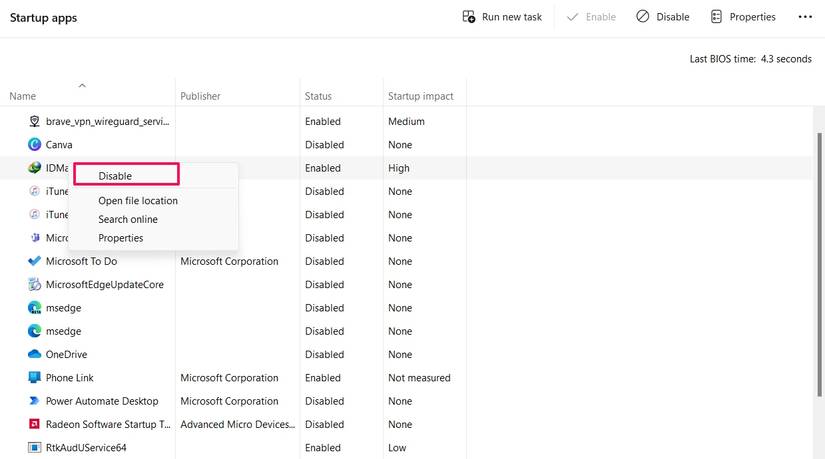Click the Power Automate Desktop icon
This screenshot has height=459, width=825.
34,401
